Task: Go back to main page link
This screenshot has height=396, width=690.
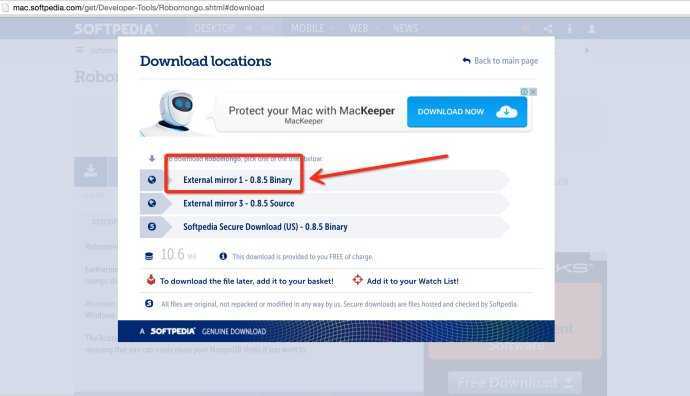Action: (x=506, y=61)
